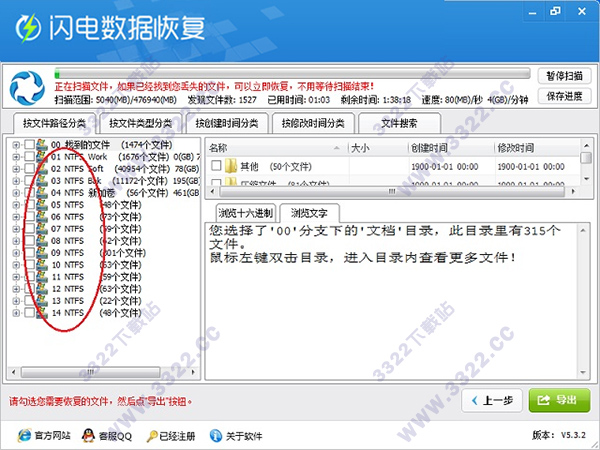Click 暂停扫描 to pause scanning
Screen dimensions: 600x450
click(x=564, y=76)
